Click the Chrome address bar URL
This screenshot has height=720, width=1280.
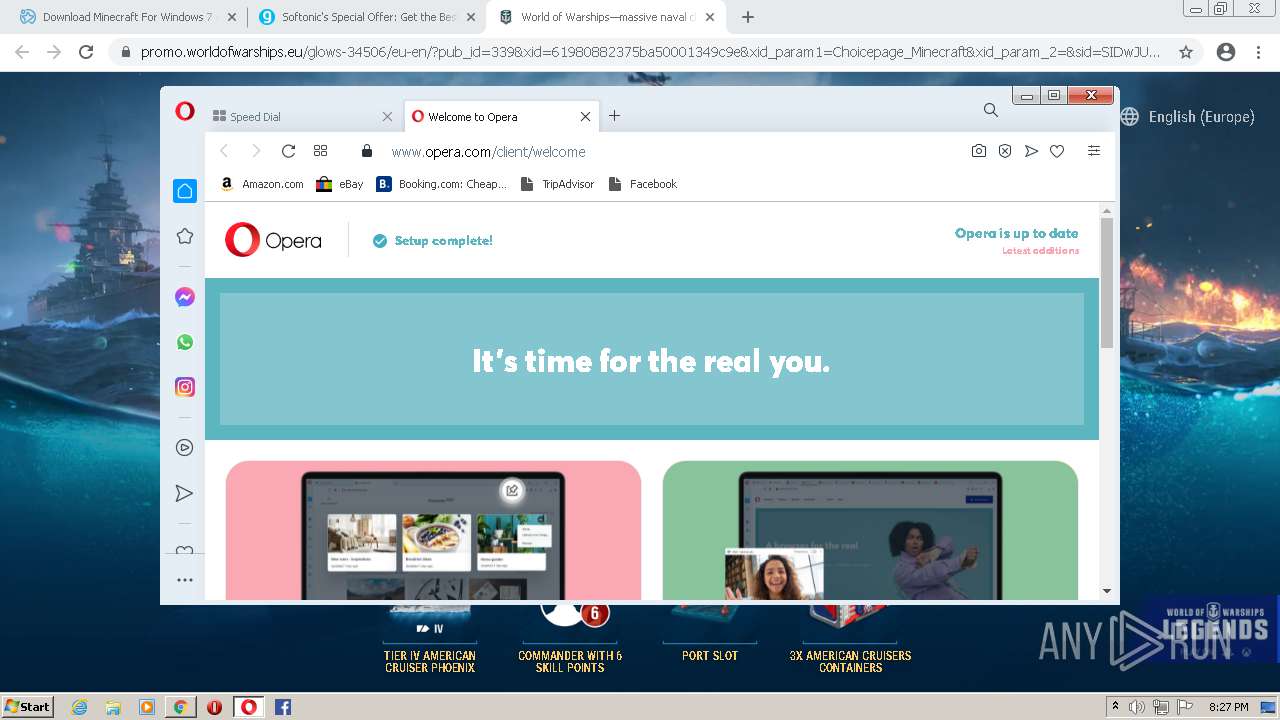(650, 52)
